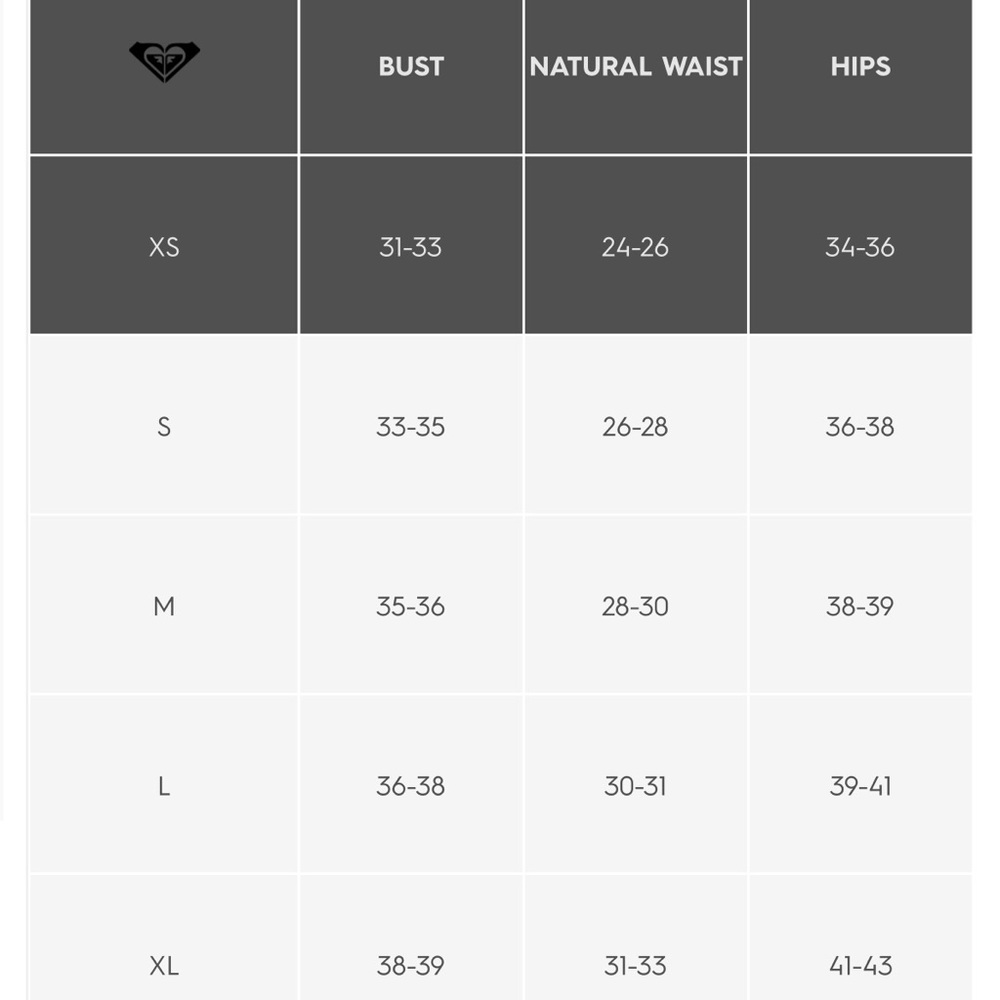Click the S bust value 33-35
1000x1000 pixels.
(411, 427)
